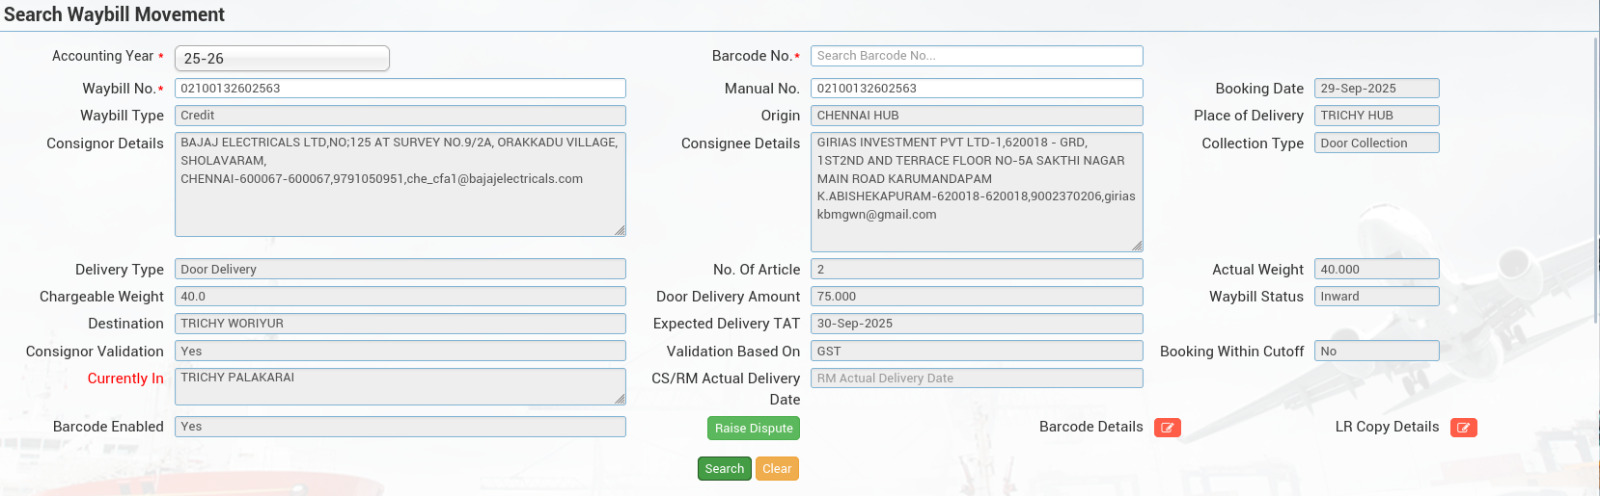The width and height of the screenshot is (1600, 496).
Task: Click the Expected Delivery TAT field
Action: coord(976,324)
